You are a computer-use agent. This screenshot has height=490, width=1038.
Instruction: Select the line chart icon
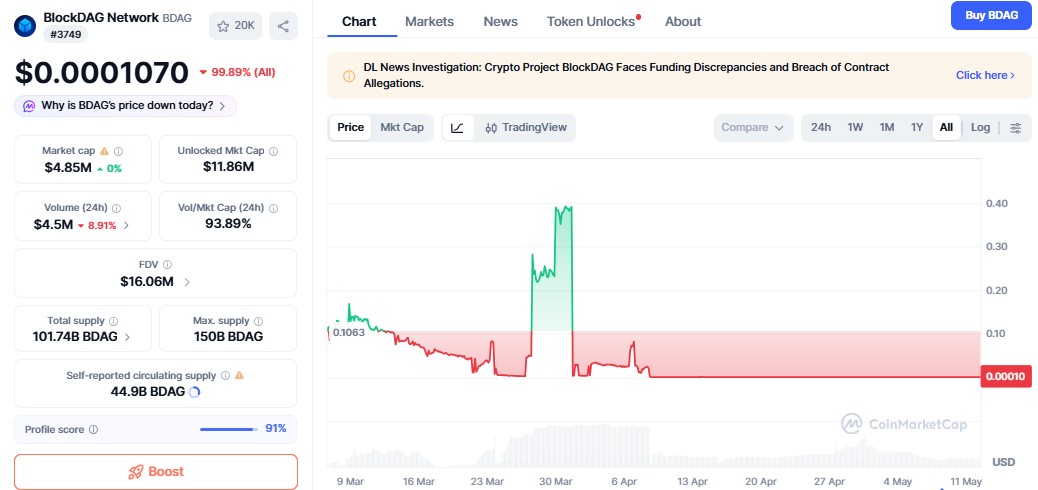(x=457, y=128)
